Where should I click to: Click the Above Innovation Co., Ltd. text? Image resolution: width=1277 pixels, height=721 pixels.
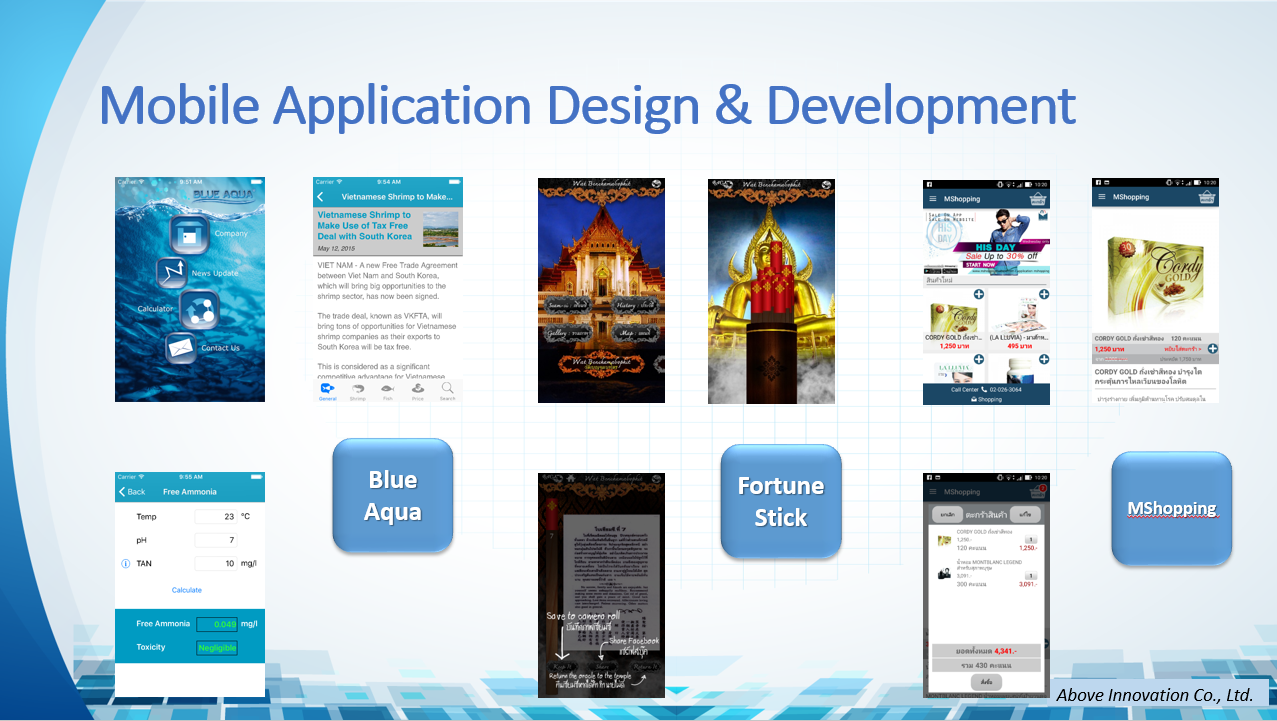click(x=1155, y=695)
